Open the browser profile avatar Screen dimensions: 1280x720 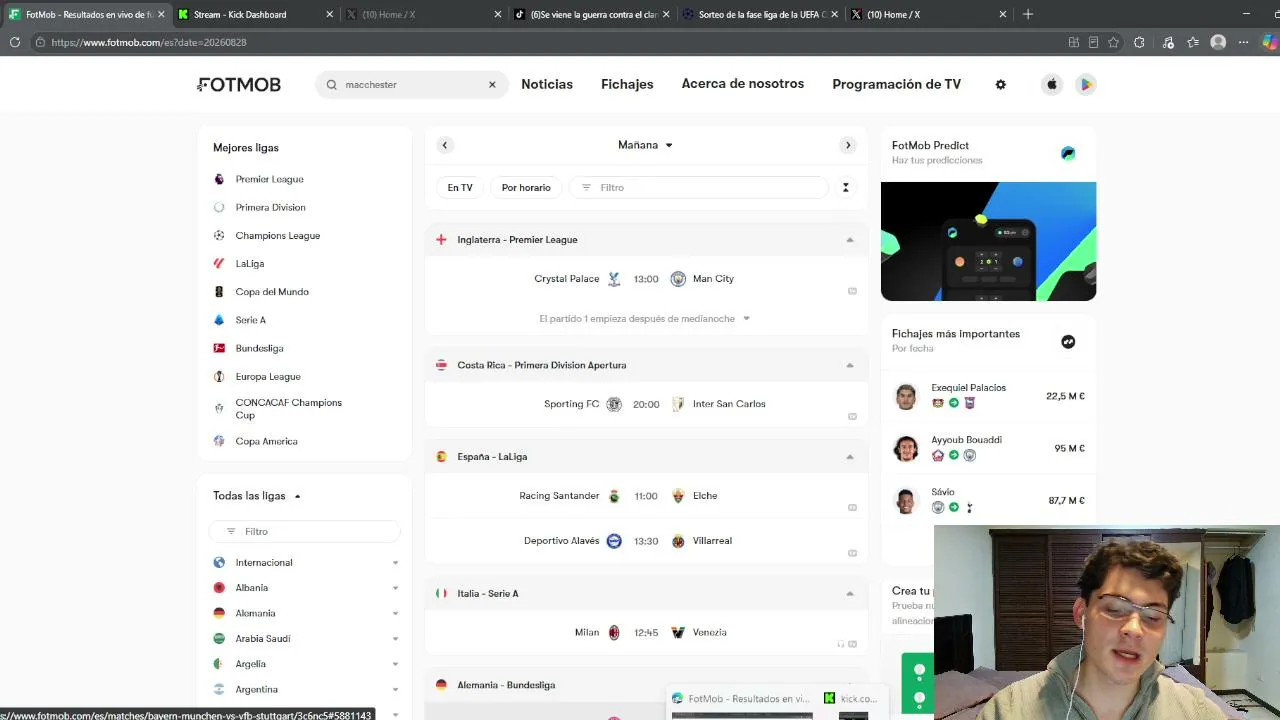pyautogui.click(x=1218, y=42)
